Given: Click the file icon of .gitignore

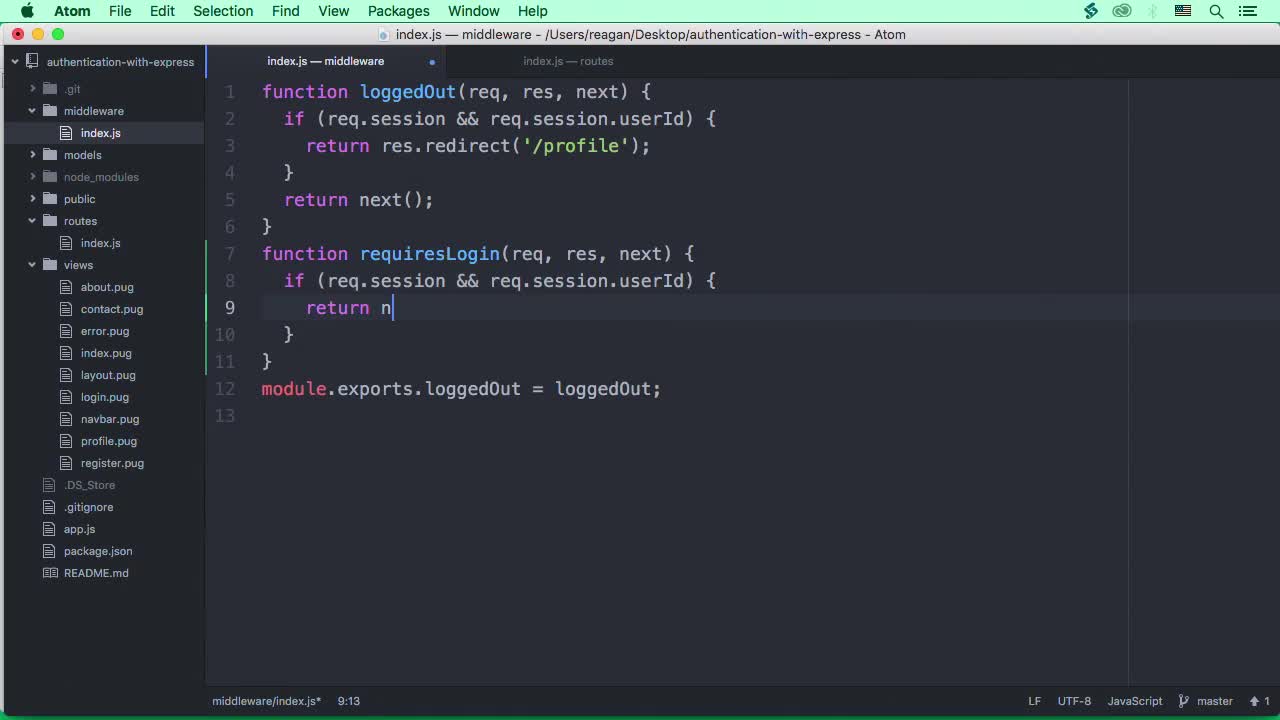Looking at the screenshot, I should tap(50, 507).
